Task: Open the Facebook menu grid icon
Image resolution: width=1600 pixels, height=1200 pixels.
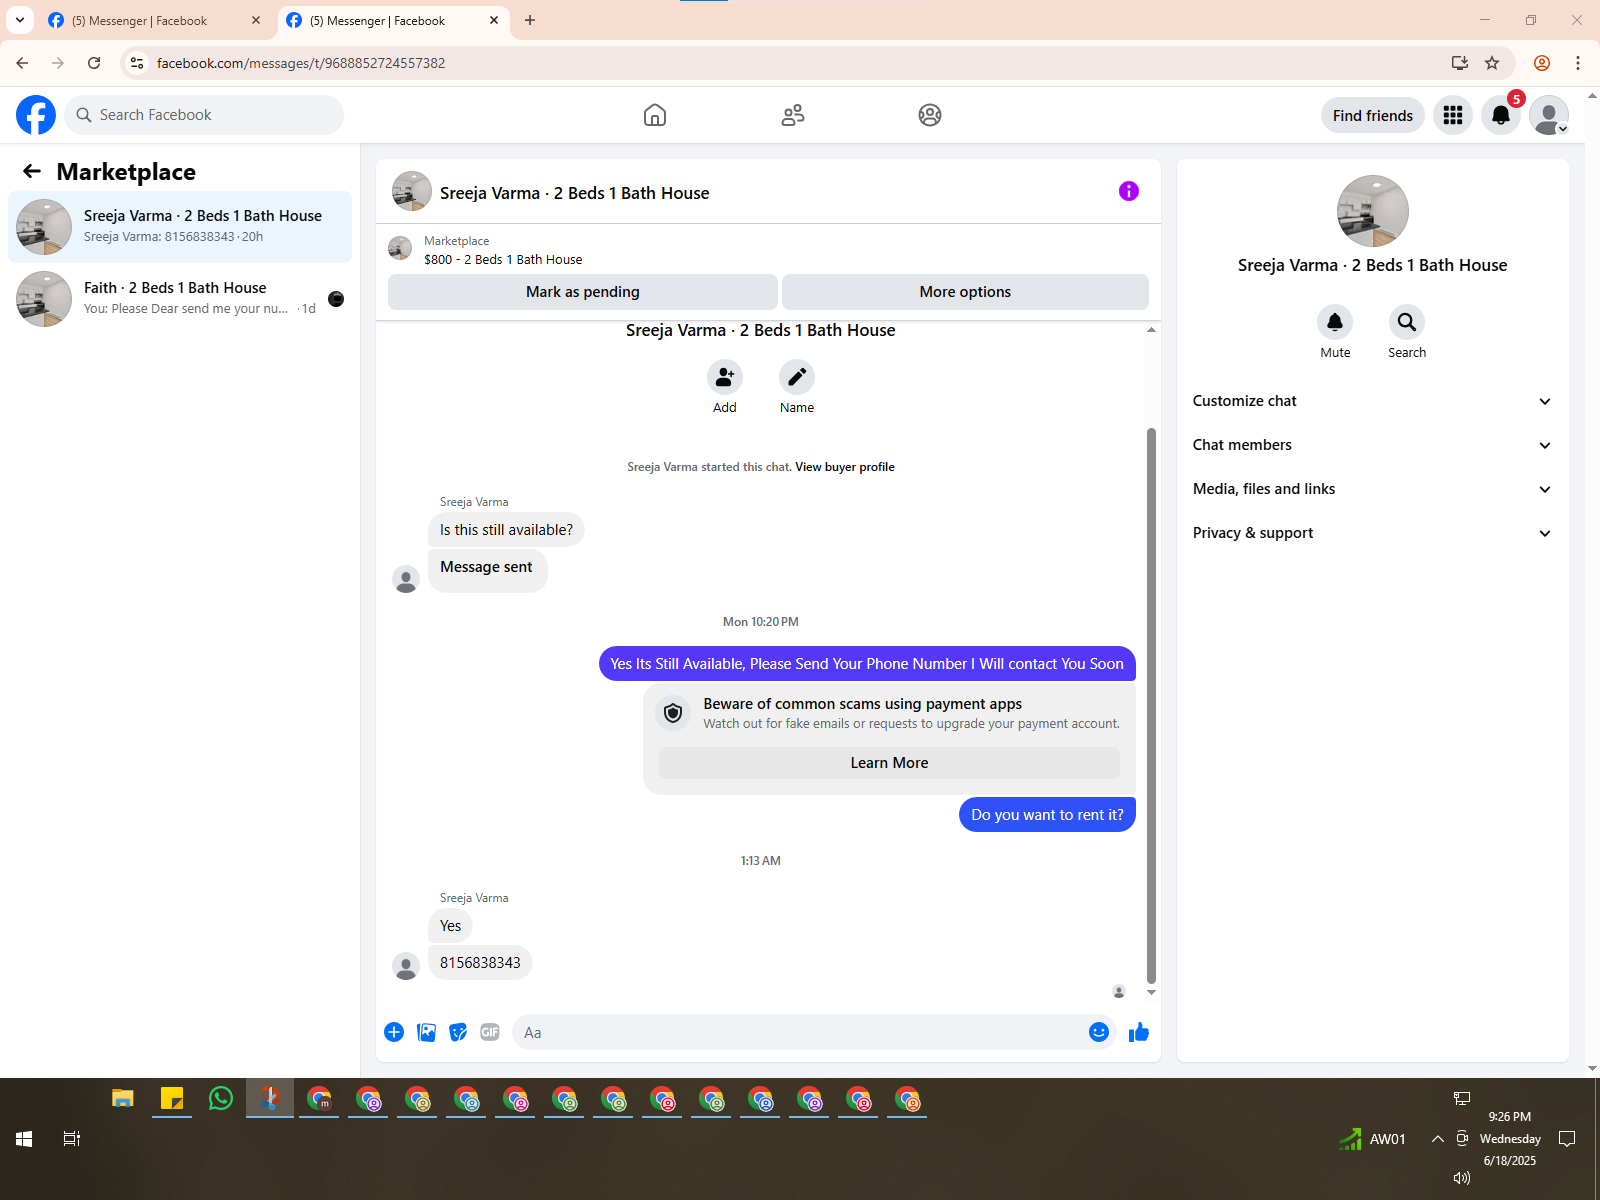Action: tap(1453, 115)
